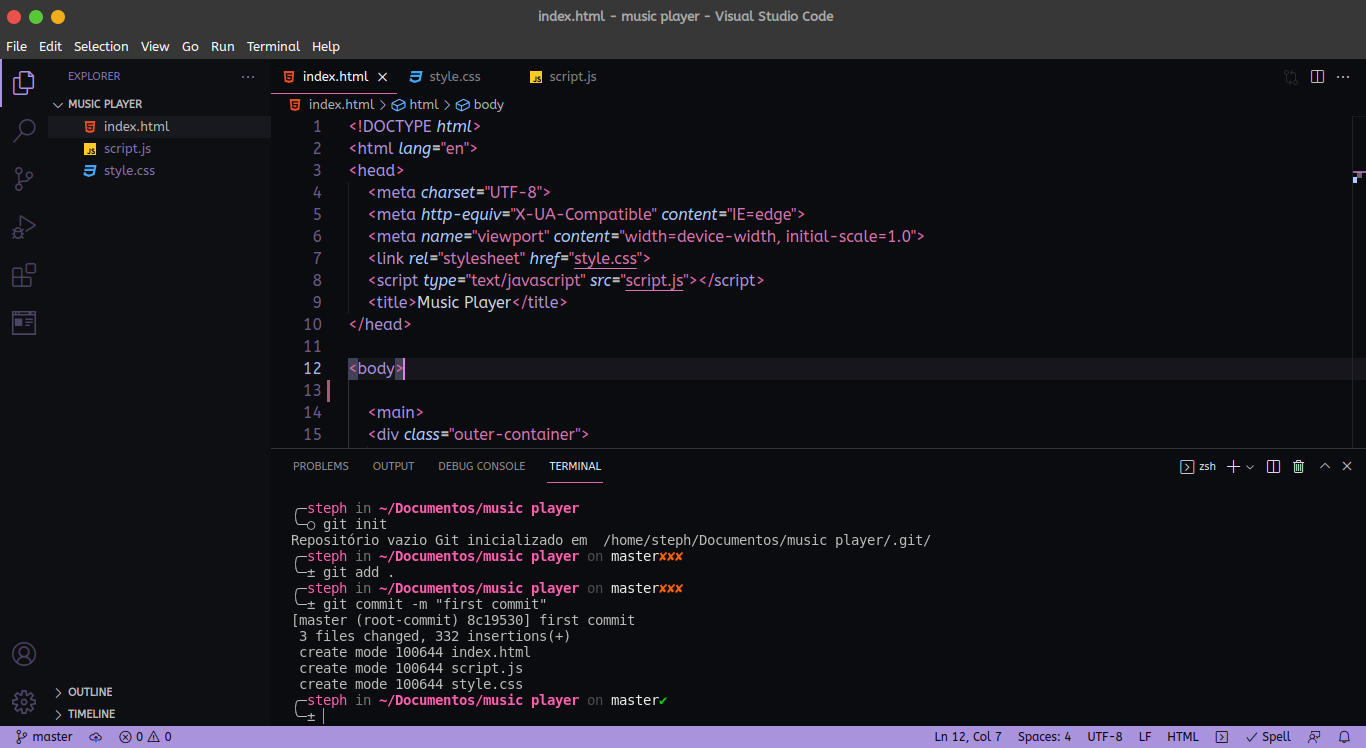Open the View menu

[155, 46]
